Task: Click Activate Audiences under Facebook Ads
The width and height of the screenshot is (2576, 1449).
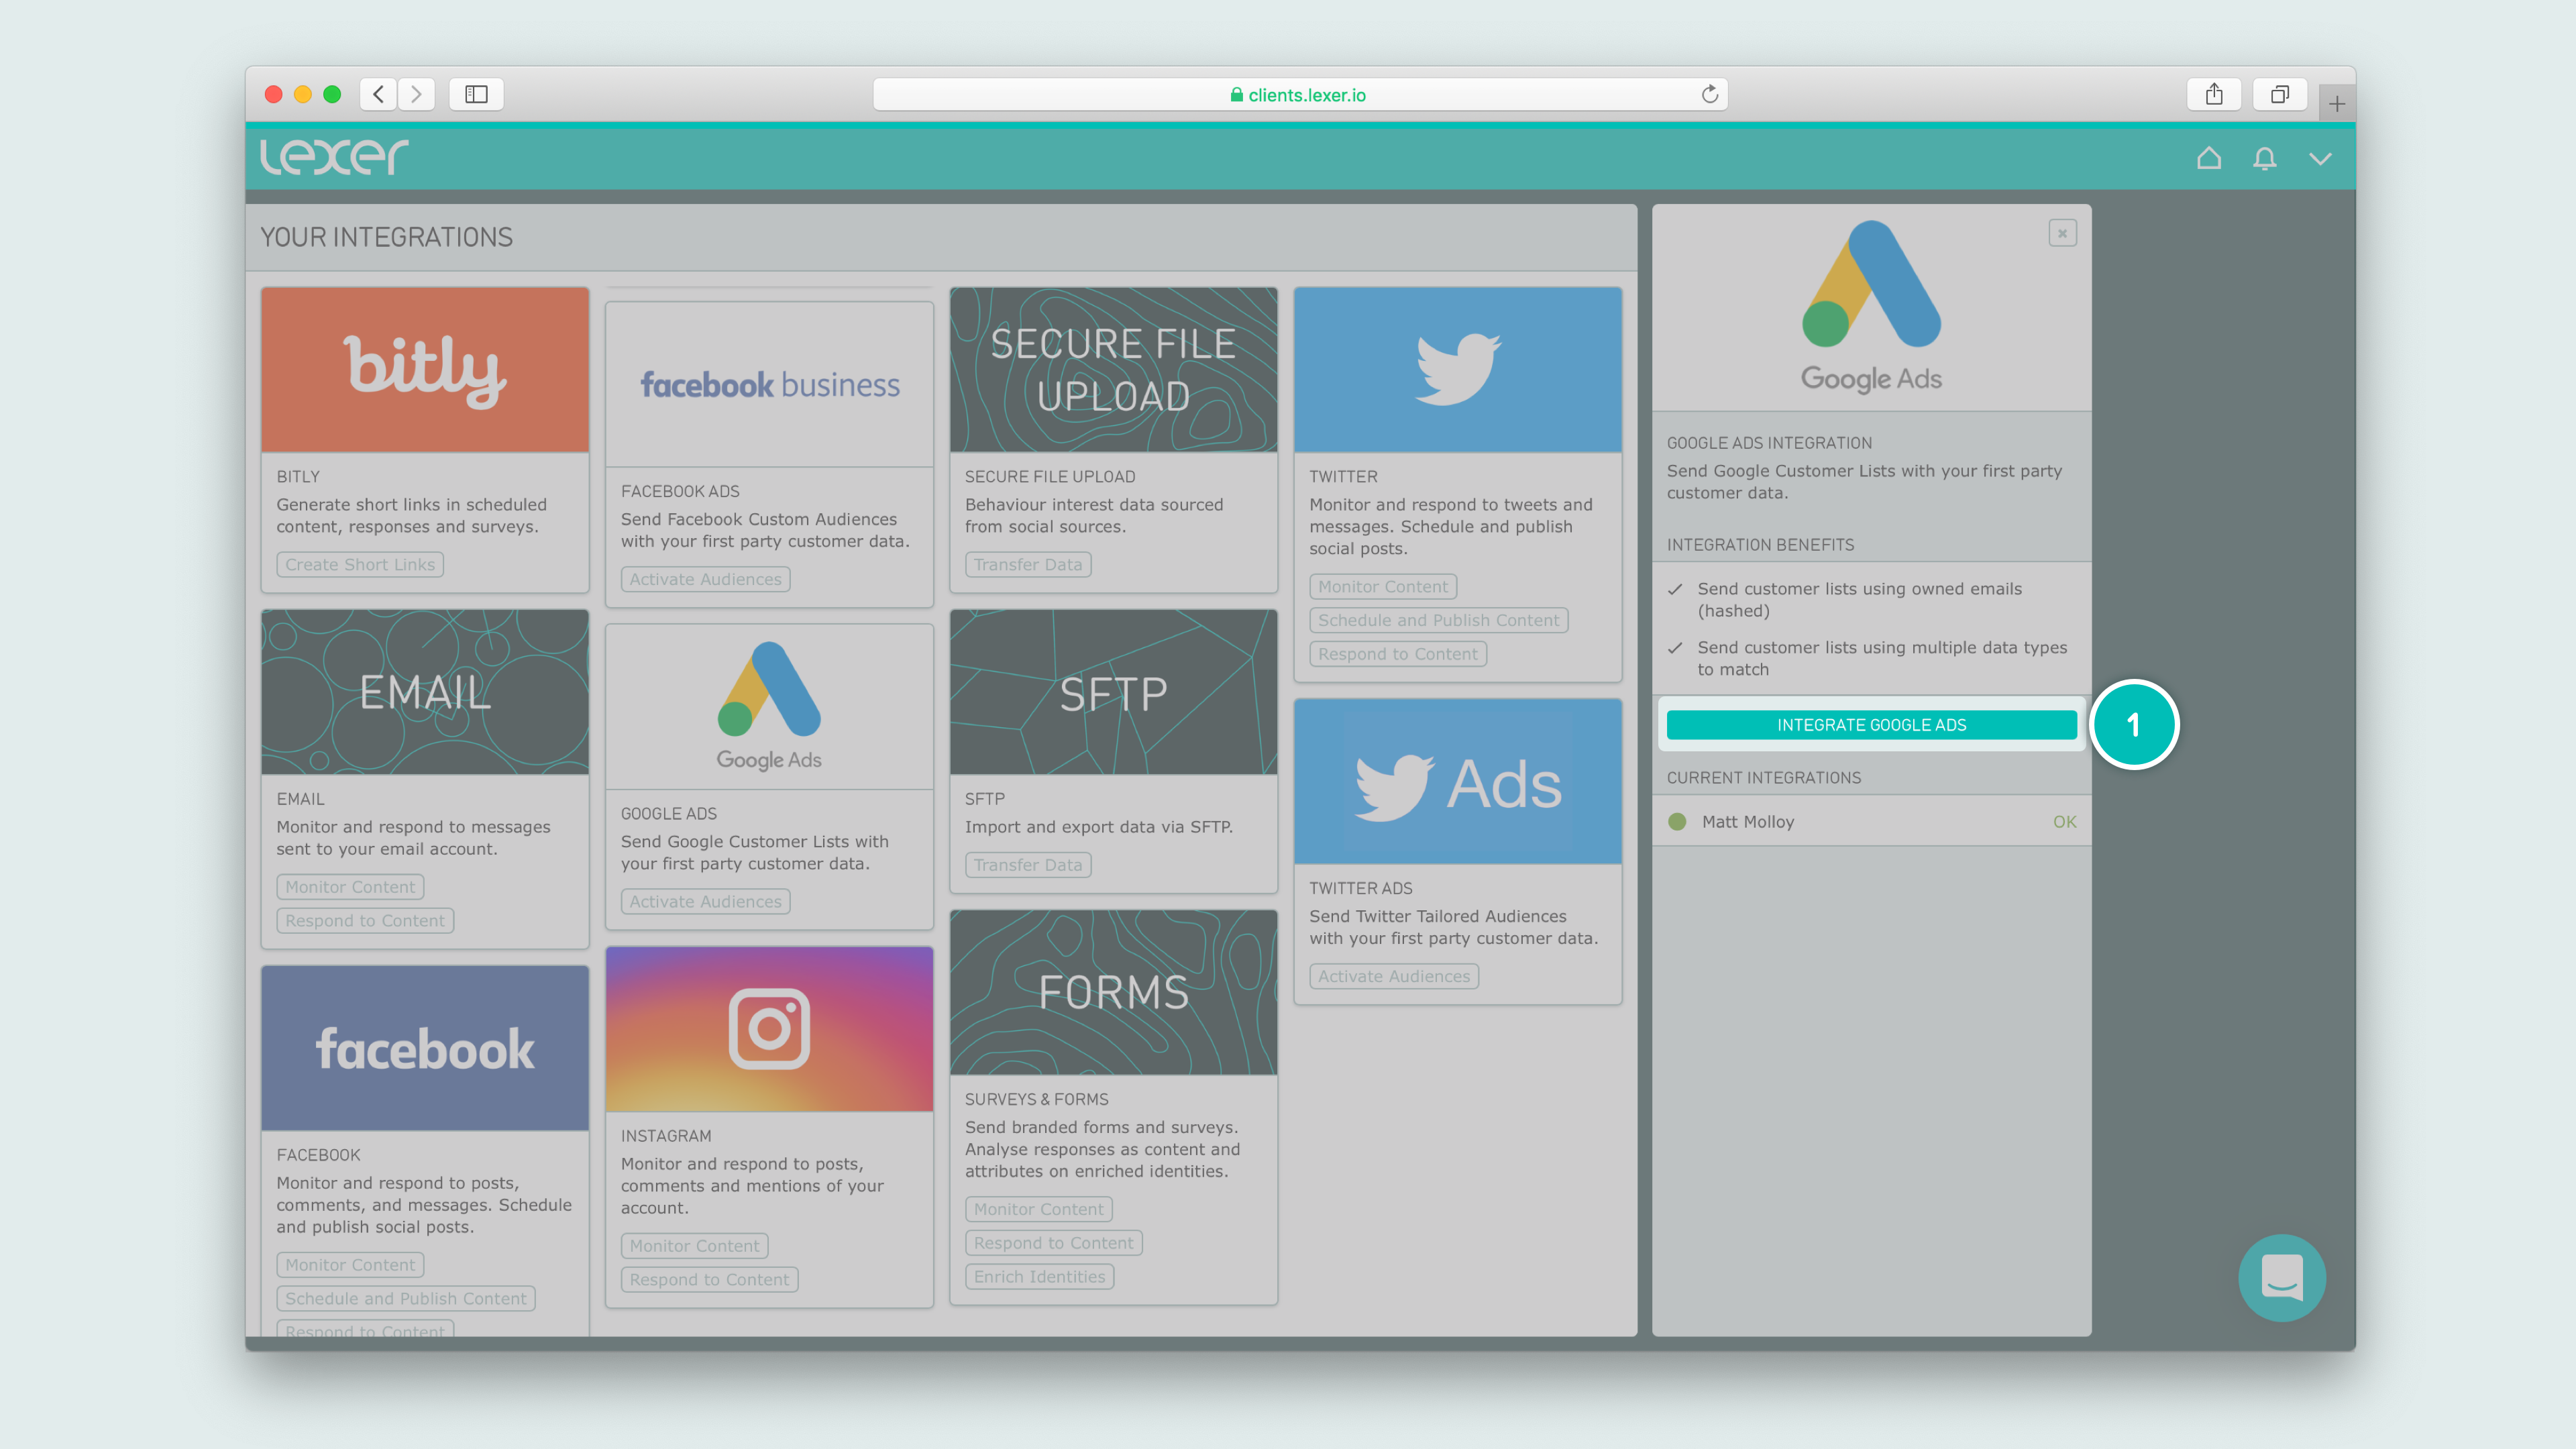Action: click(x=705, y=579)
